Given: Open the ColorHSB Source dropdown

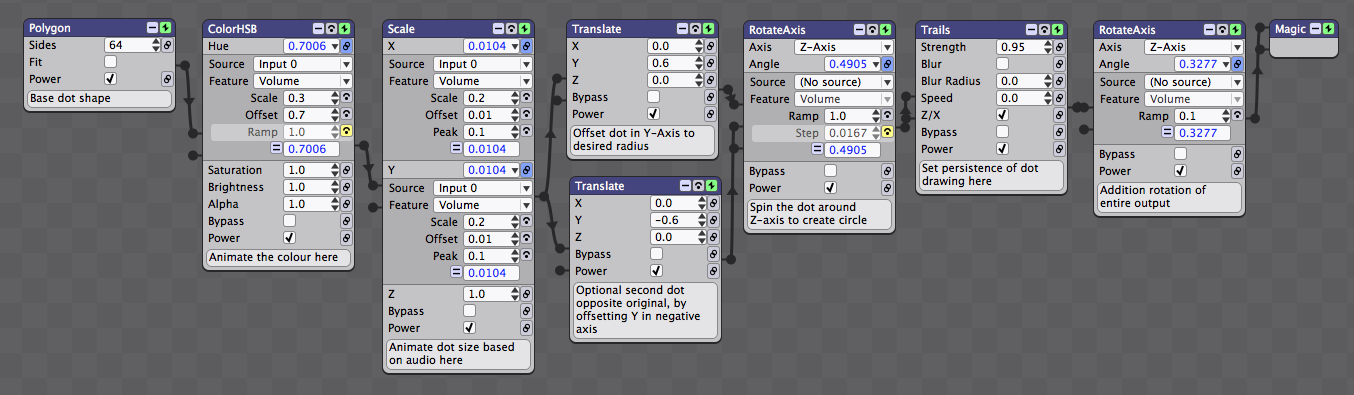Looking at the screenshot, I should click(x=303, y=64).
